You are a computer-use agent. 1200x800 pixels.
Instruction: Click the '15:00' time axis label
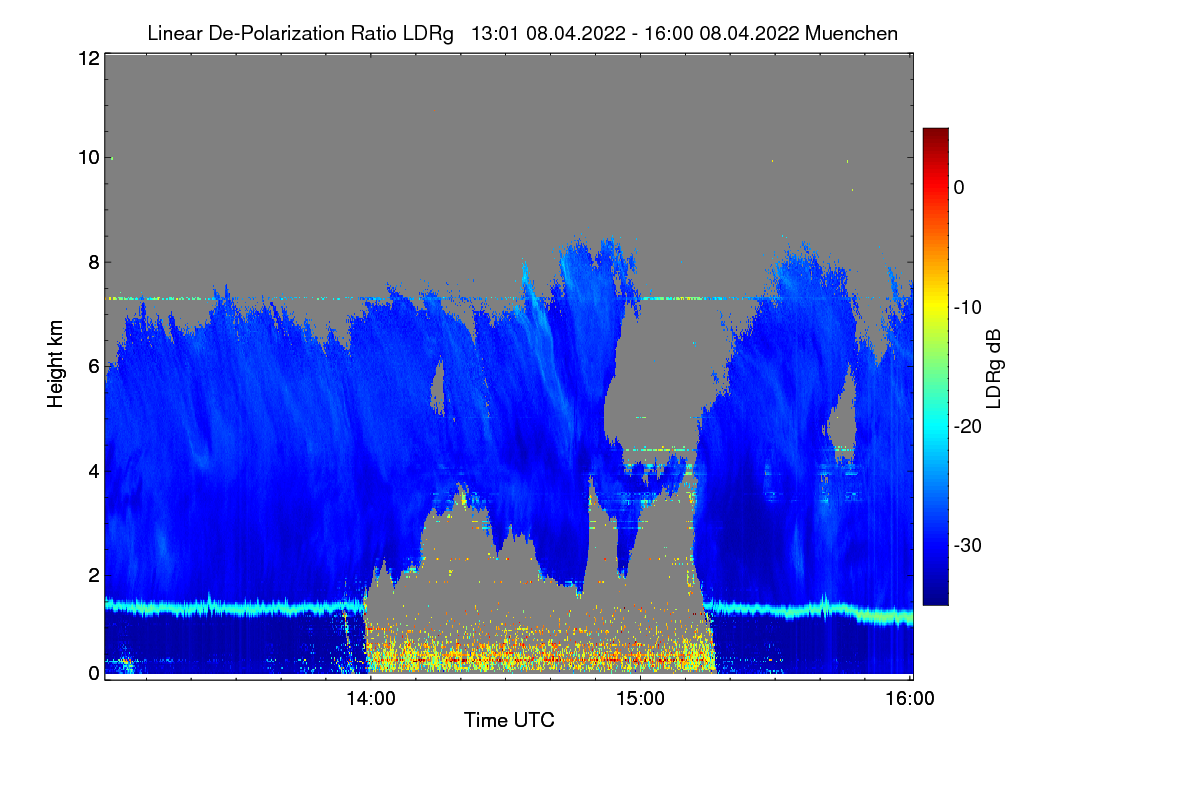pyautogui.click(x=640, y=699)
